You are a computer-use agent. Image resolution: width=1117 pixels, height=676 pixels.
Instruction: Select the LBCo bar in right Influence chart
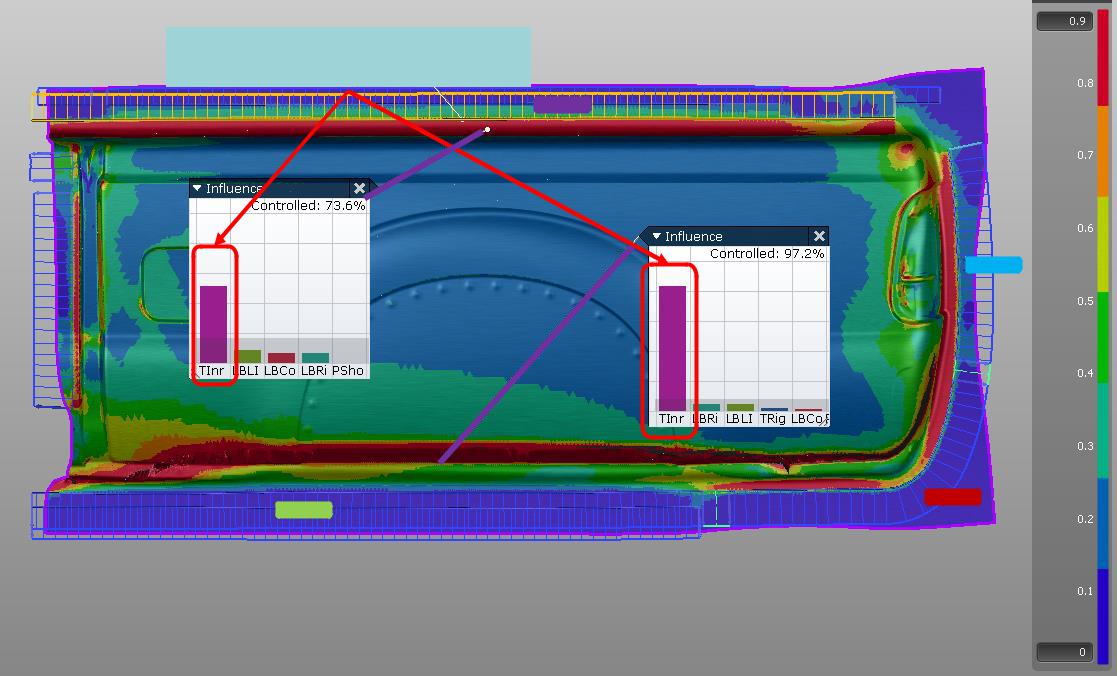(808, 408)
